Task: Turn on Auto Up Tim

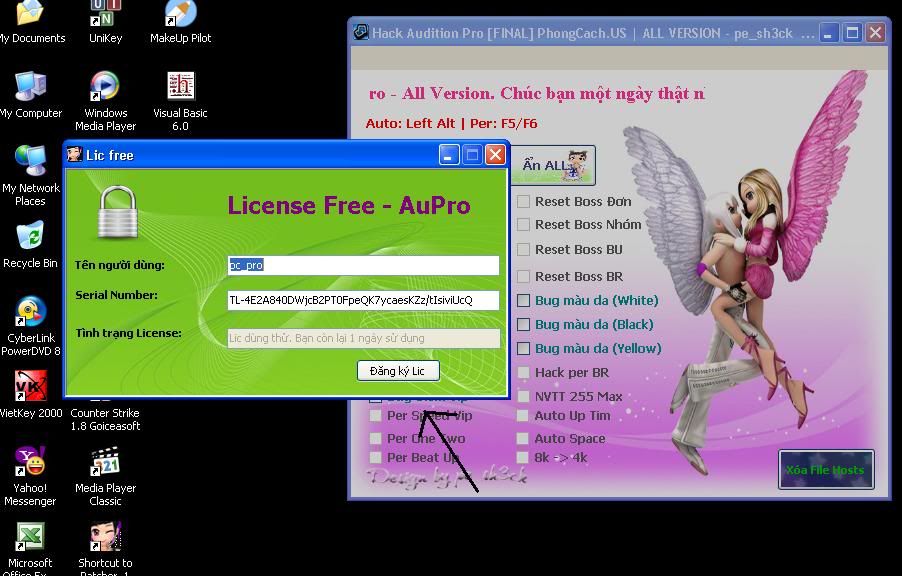Action: pyautogui.click(x=522, y=415)
